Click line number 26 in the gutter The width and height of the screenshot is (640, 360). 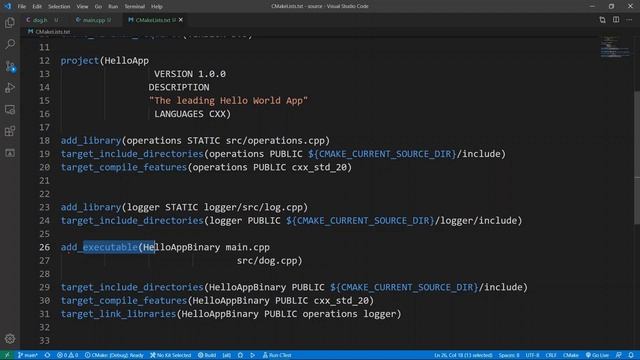[x=44, y=247]
